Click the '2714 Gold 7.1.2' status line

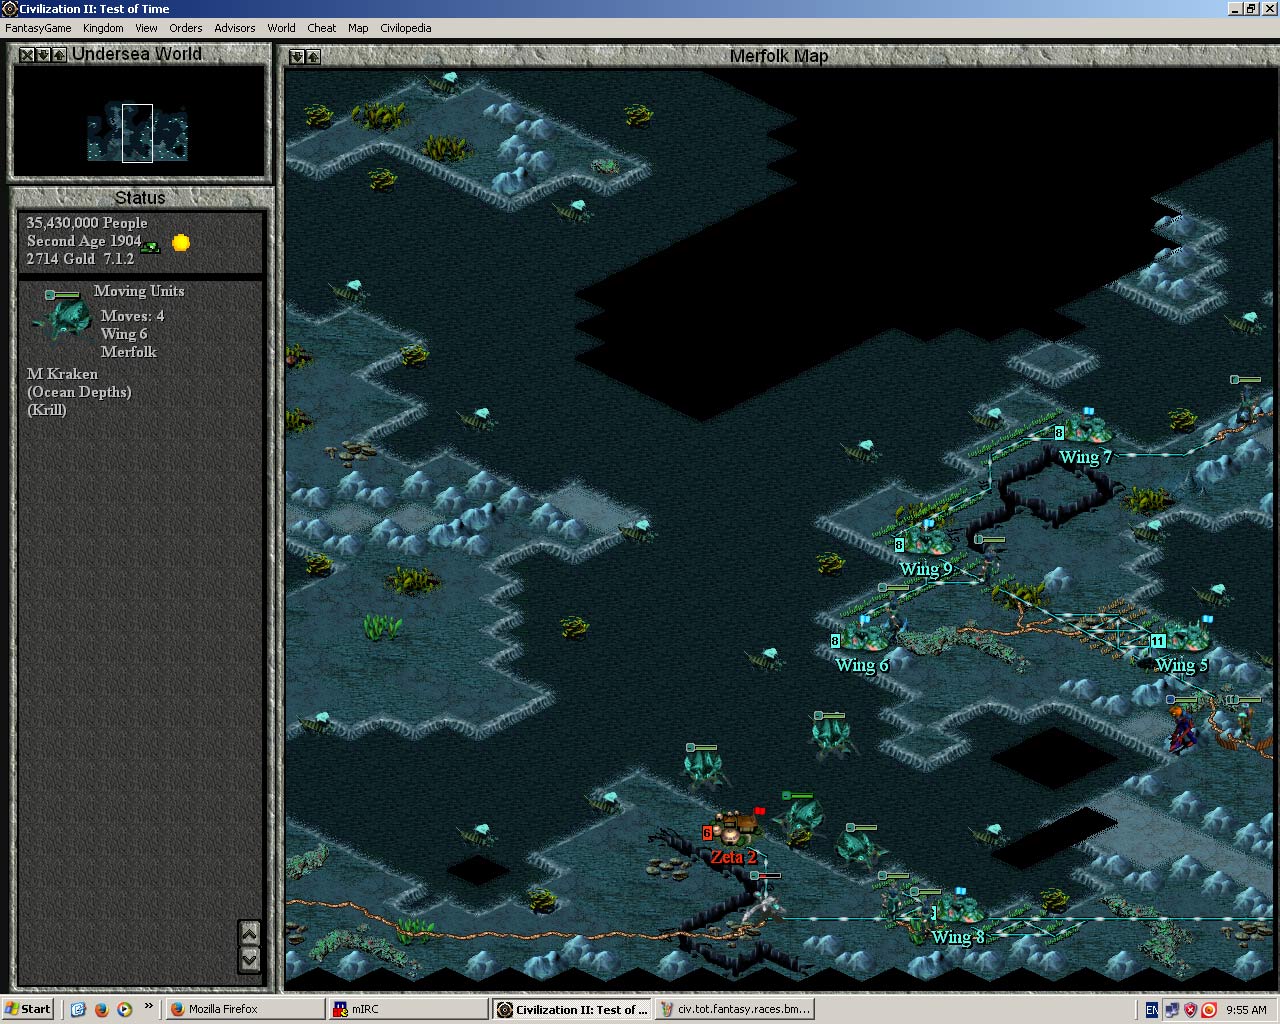coord(80,259)
